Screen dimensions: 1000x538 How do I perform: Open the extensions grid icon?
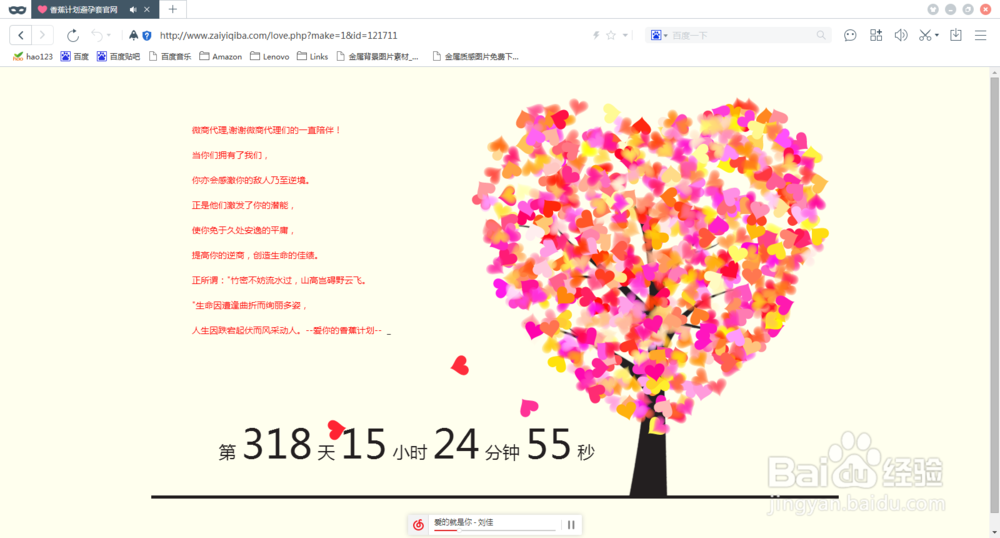876,35
